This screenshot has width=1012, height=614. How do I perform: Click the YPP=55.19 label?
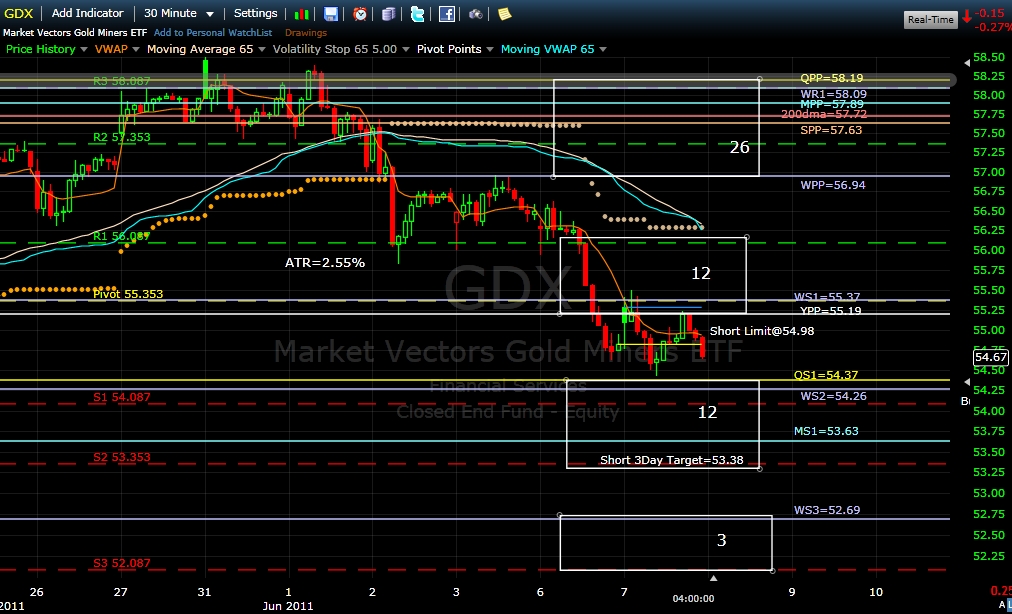coord(830,311)
